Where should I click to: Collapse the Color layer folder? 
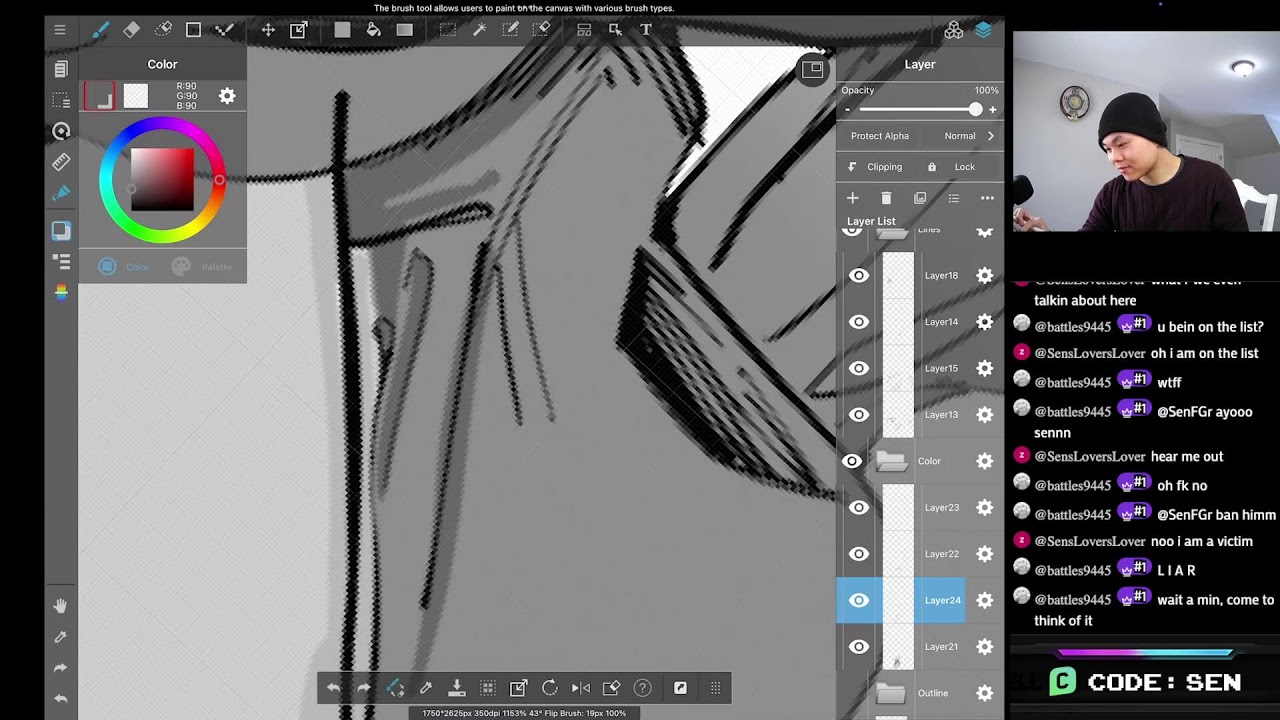pyautogui.click(x=891, y=461)
